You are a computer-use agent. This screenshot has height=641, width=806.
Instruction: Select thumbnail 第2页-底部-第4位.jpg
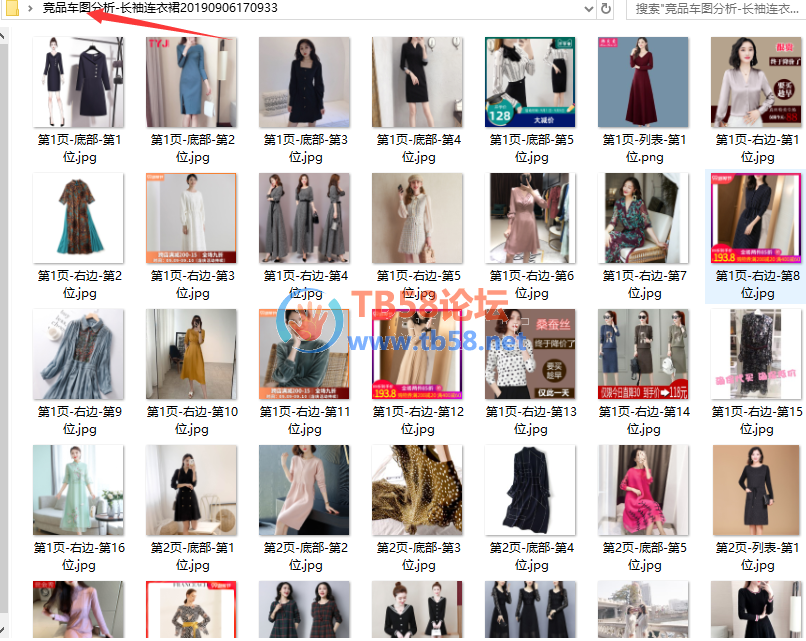point(530,490)
